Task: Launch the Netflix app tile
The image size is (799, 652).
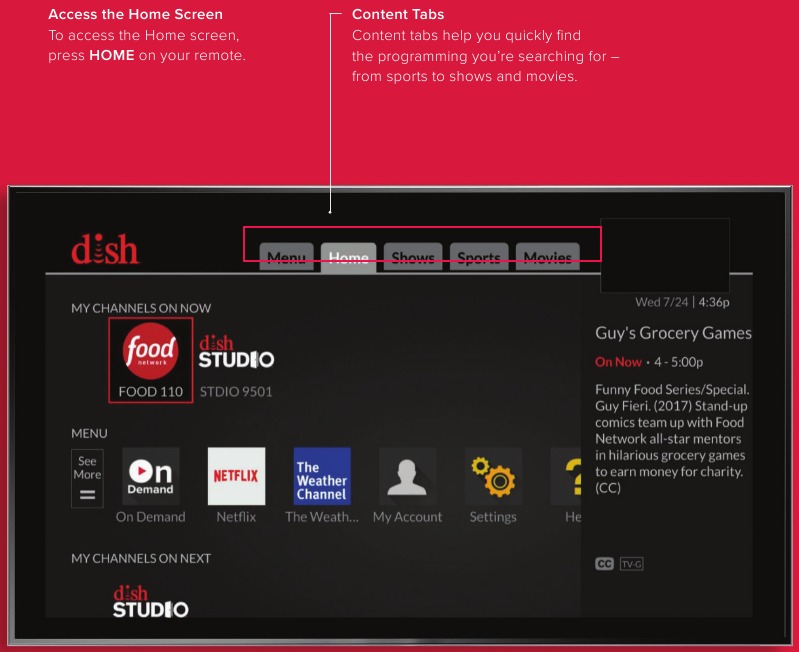Action: point(236,476)
